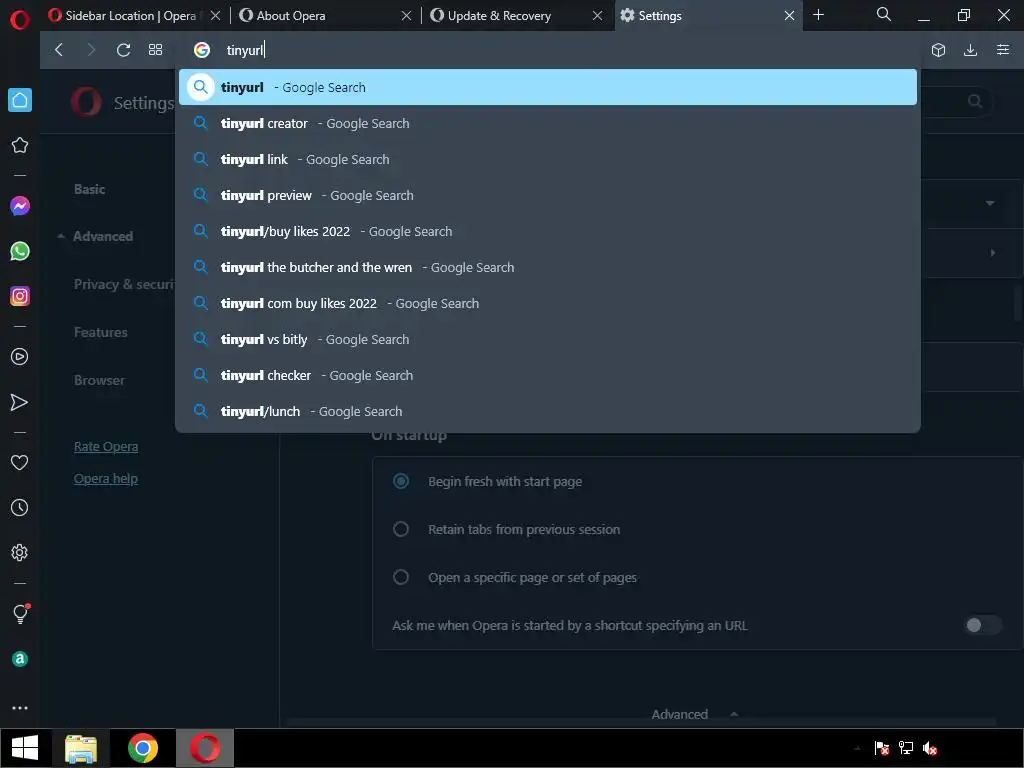Open My Flow arrow icon in sidebar
The width and height of the screenshot is (1024, 768).
(x=20, y=402)
